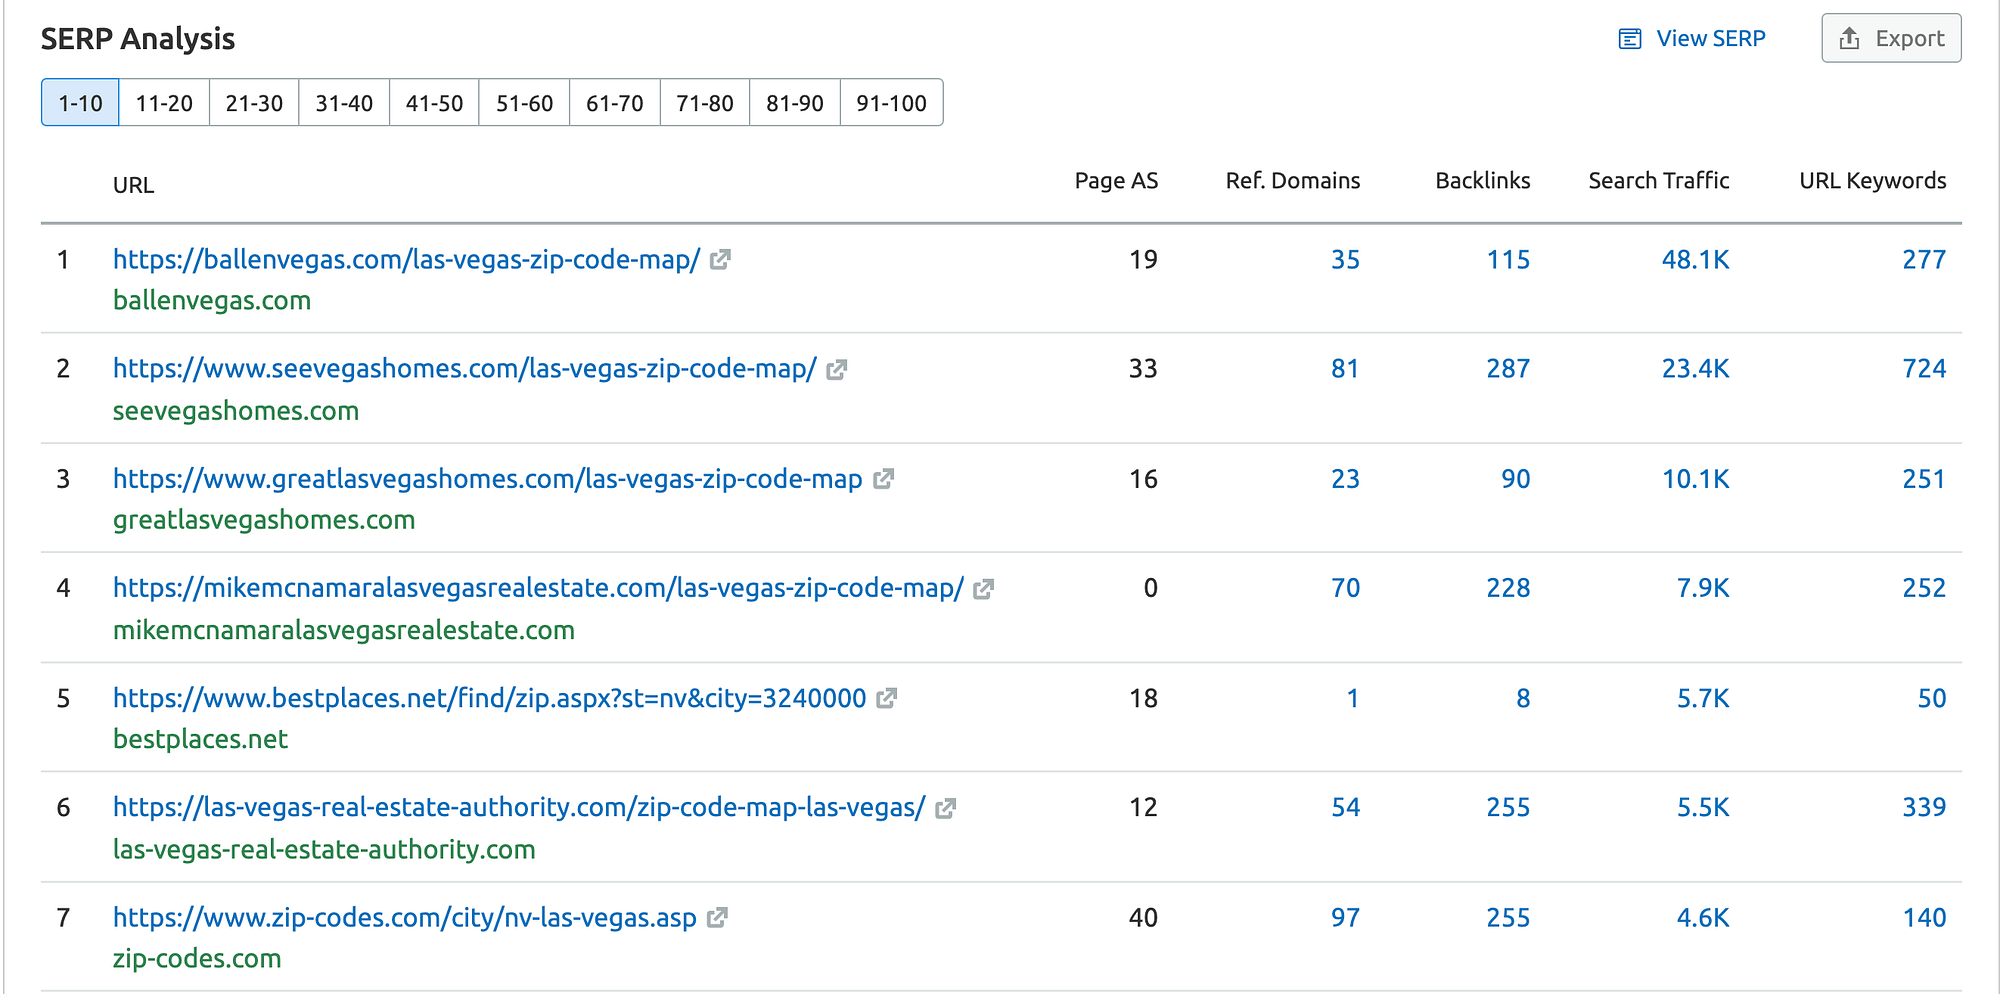Screen dimensions: 2000x994
Task: Open 724 URL keywords for seevegashomes
Action: pyautogui.click(x=1923, y=369)
